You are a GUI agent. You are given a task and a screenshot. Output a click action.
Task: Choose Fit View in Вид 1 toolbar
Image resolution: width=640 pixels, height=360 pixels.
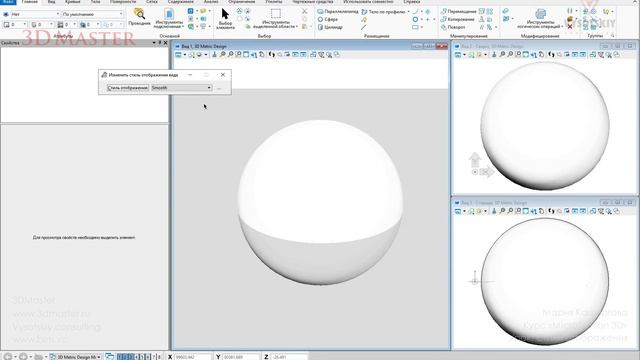(246, 55)
